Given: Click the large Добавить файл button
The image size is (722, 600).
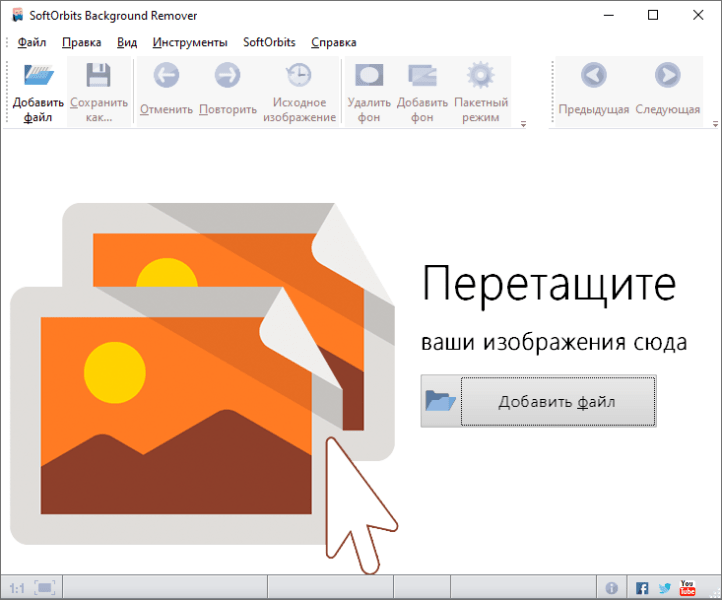Looking at the screenshot, I should pyautogui.click(x=557, y=402).
